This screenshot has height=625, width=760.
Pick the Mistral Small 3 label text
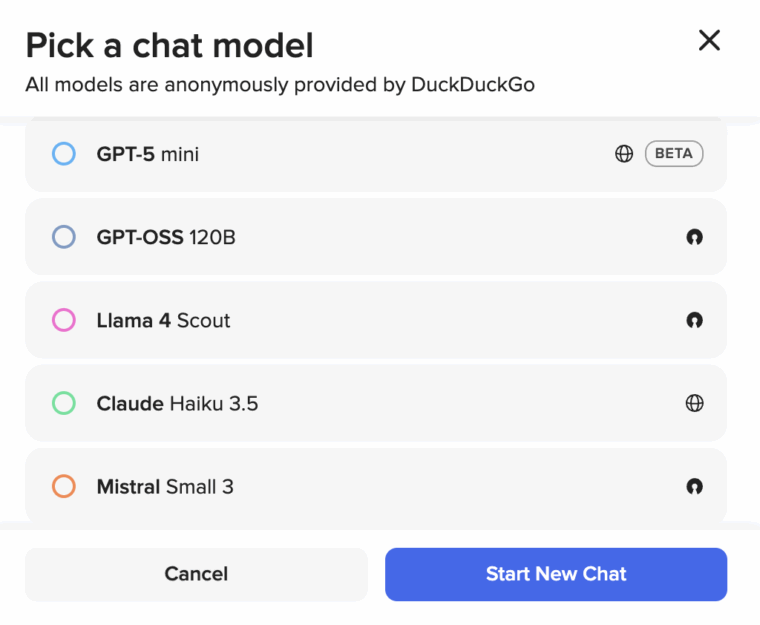click(165, 486)
